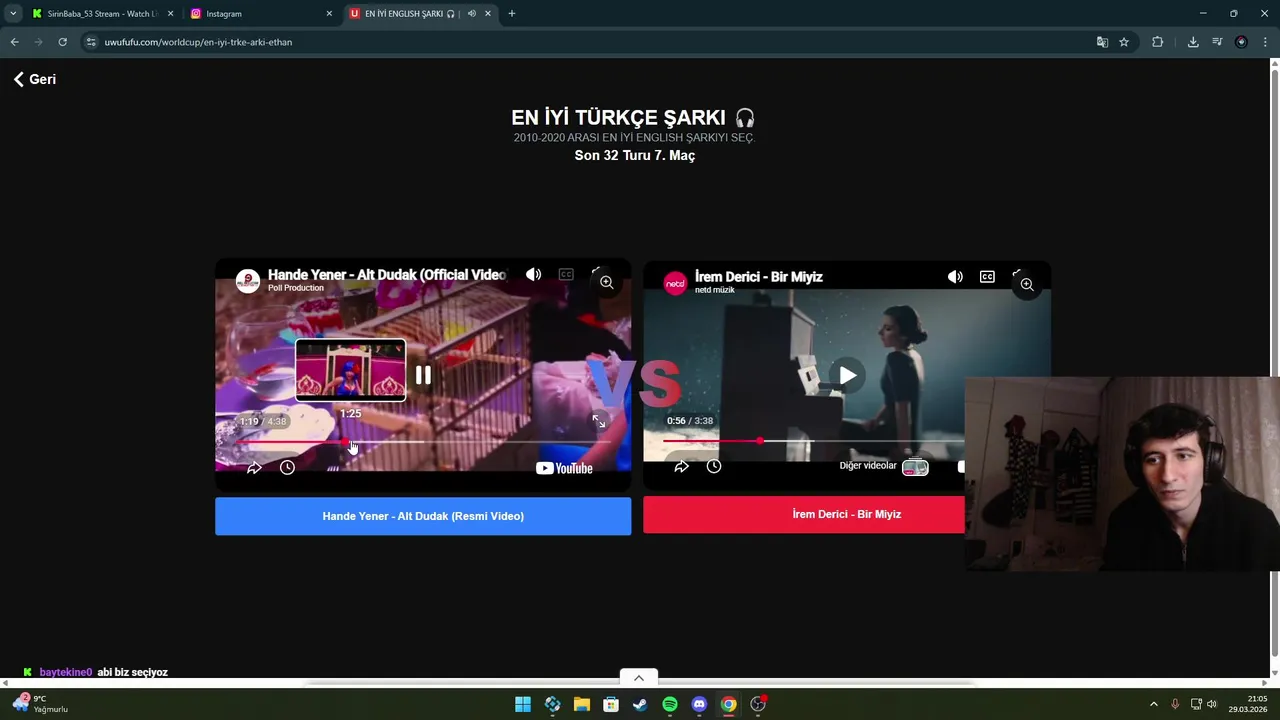
Task: Expand the tab search dropdown
Action: (13, 14)
